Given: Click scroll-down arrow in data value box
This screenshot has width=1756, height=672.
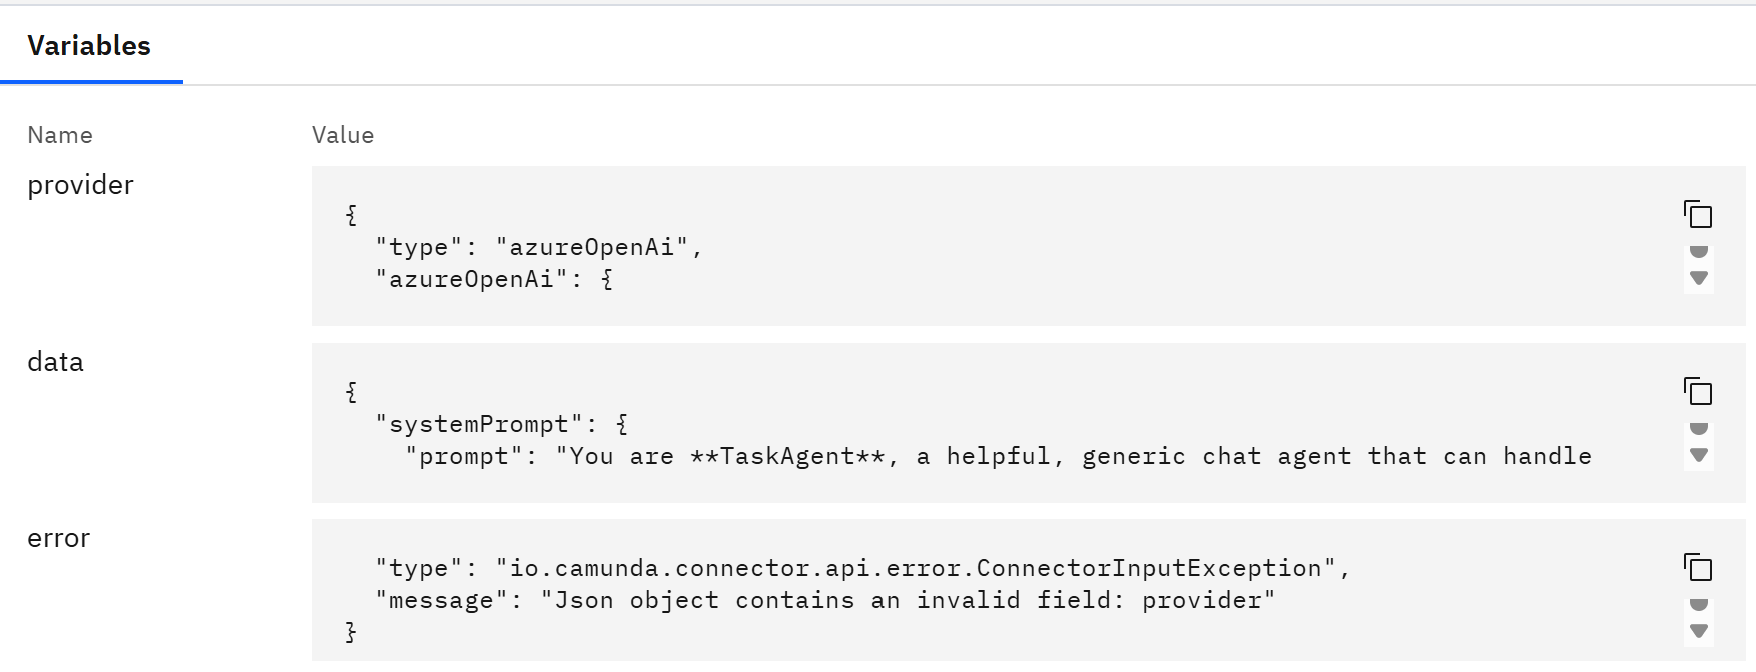Looking at the screenshot, I should [x=1698, y=455].
